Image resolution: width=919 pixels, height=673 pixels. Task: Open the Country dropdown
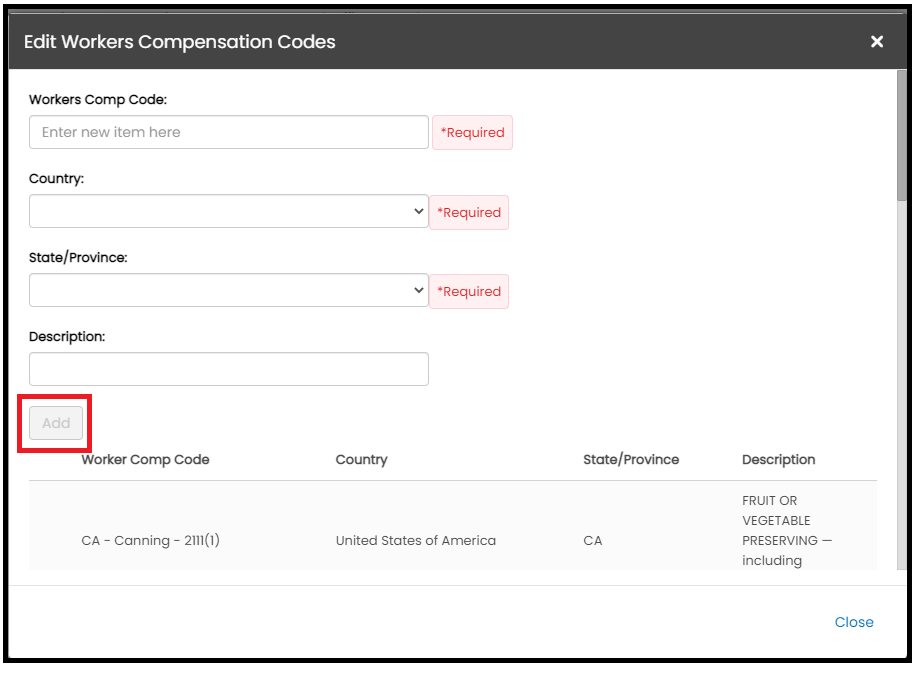pyautogui.click(x=228, y=211)
